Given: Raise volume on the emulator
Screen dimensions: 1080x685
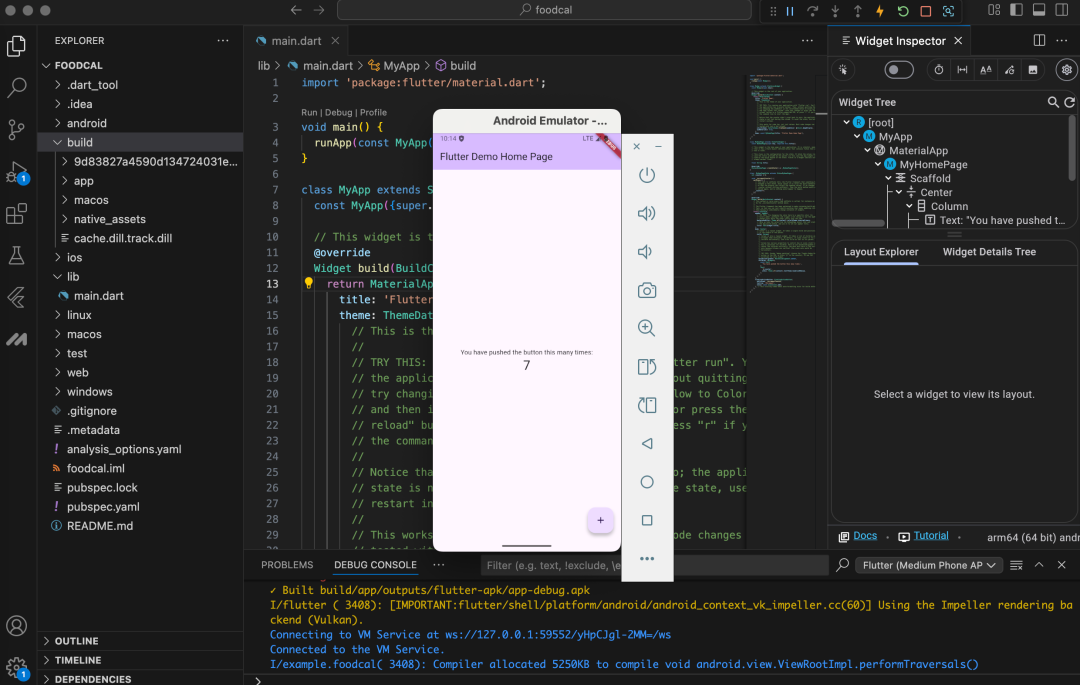Looking at the screenshot, I should 646,213.
